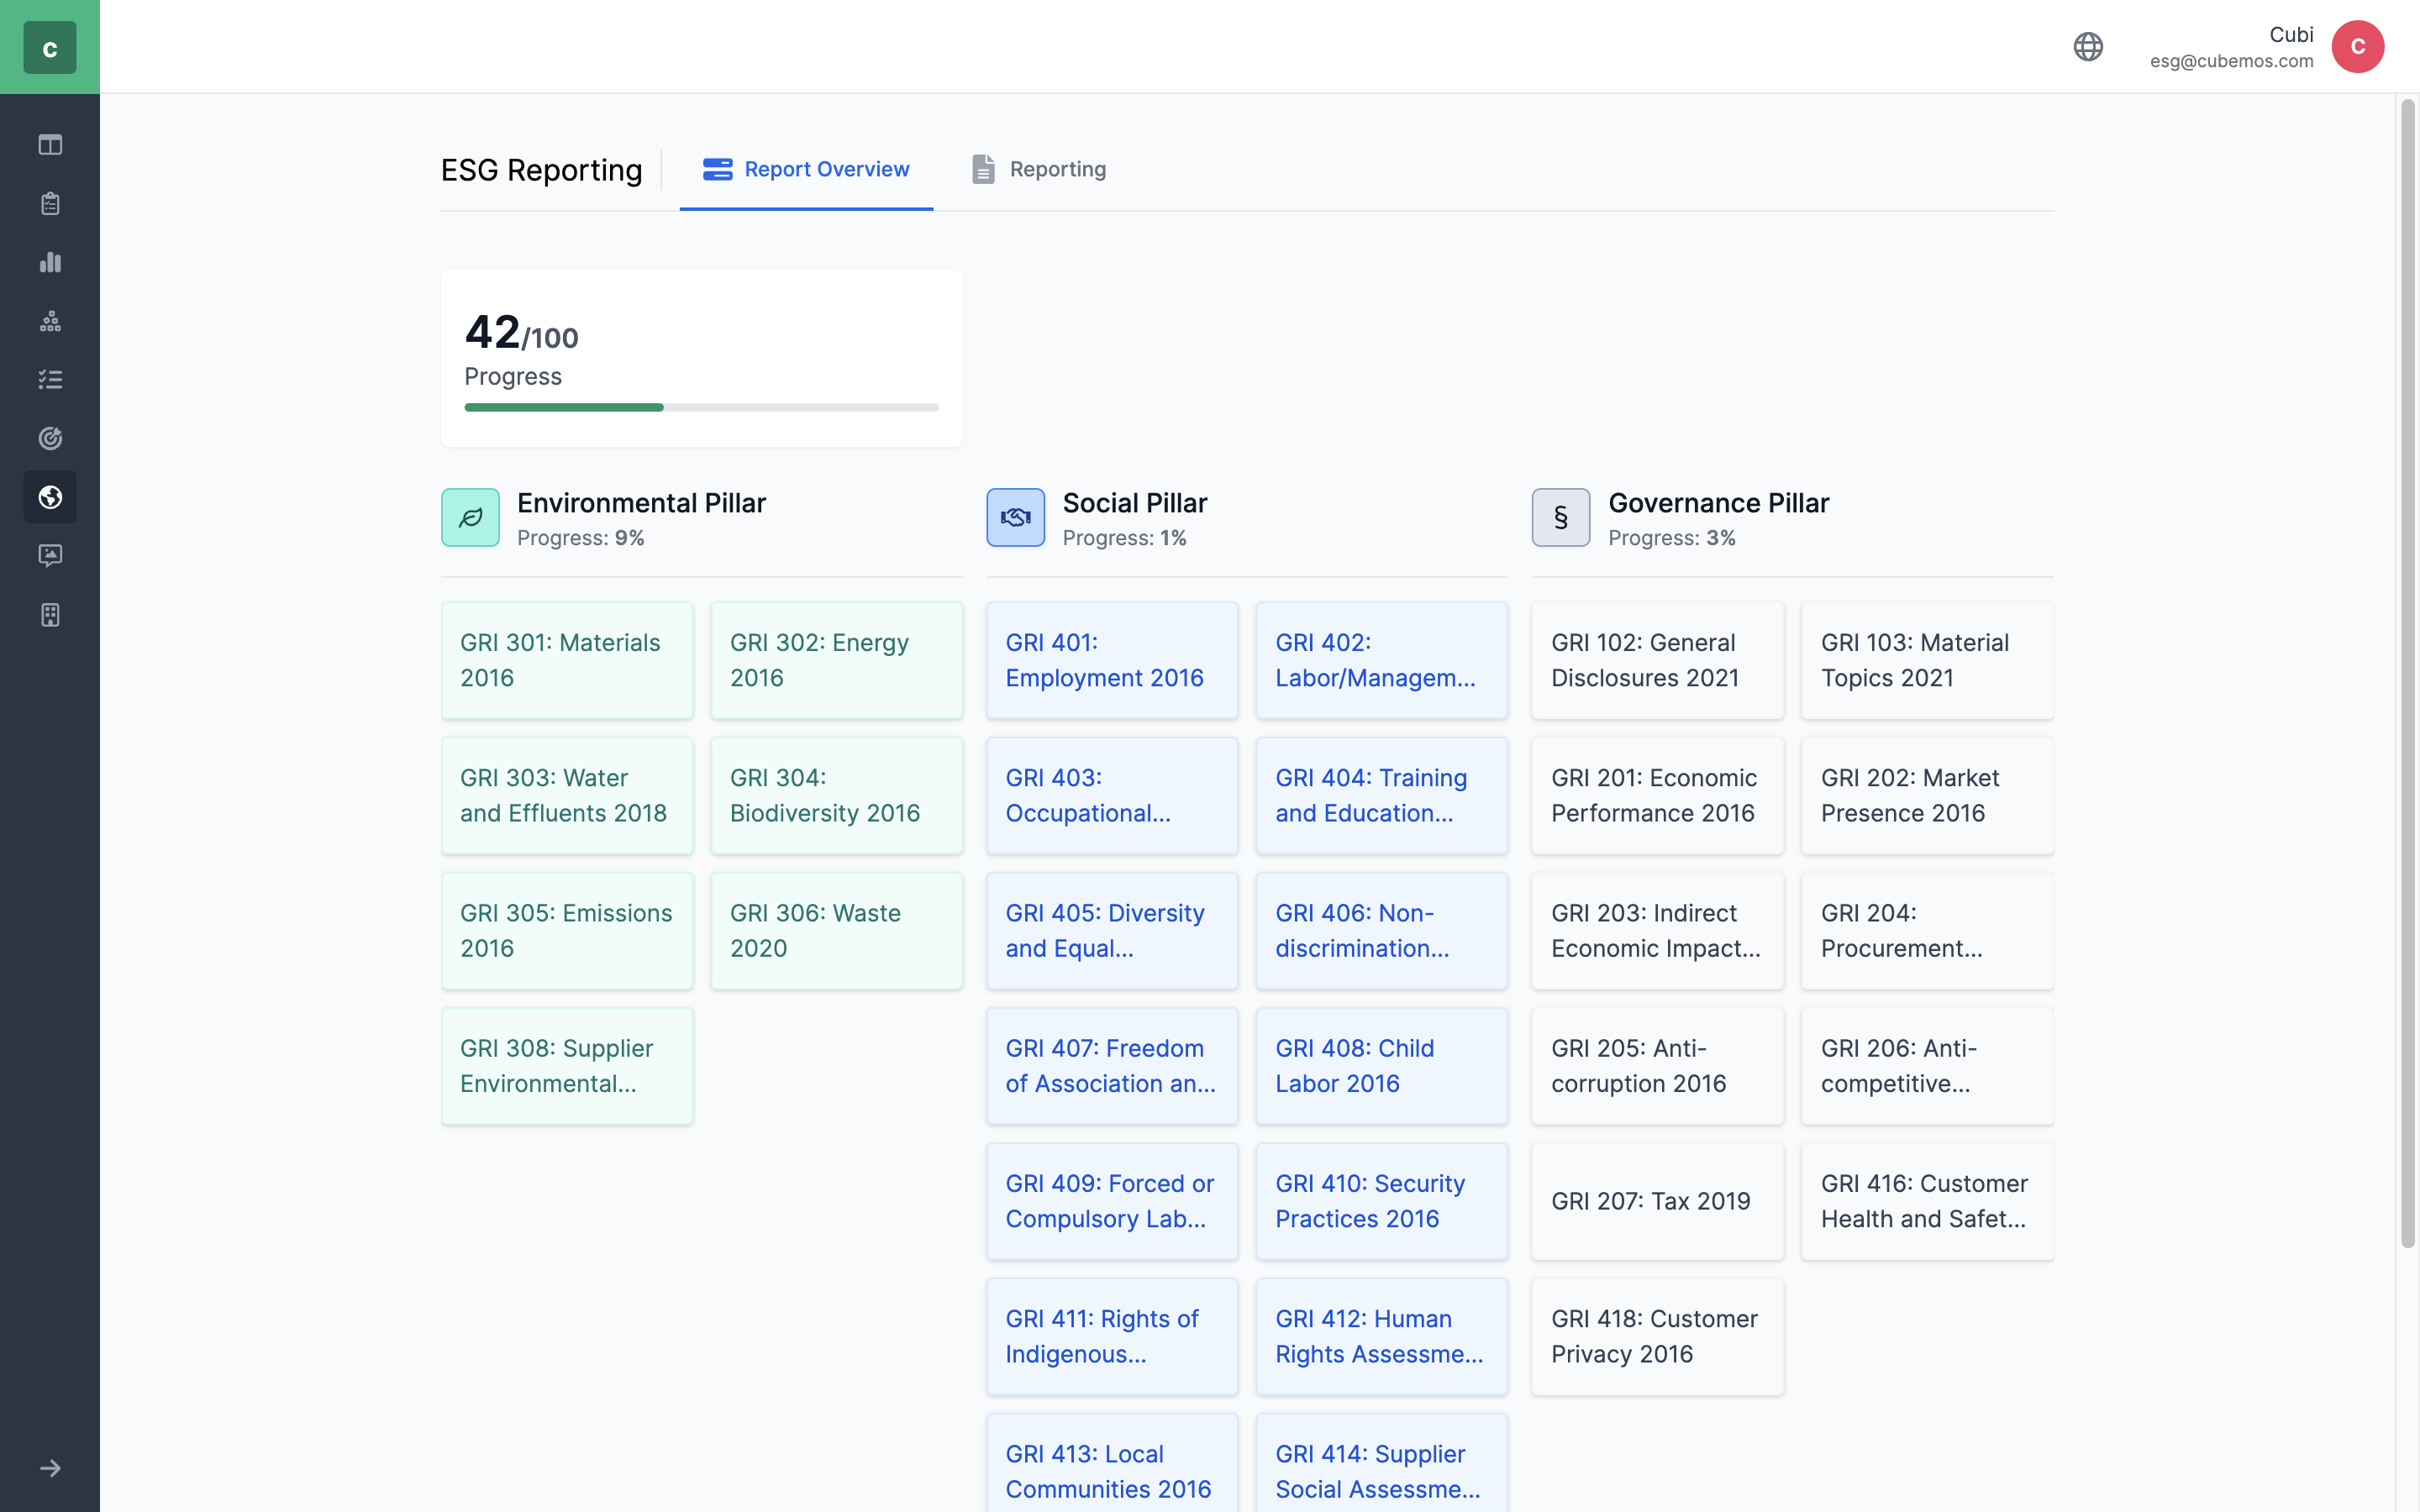Click the overall progress bar
Viewport: 2420px width, 1512px height.
[x=702, y=408]
